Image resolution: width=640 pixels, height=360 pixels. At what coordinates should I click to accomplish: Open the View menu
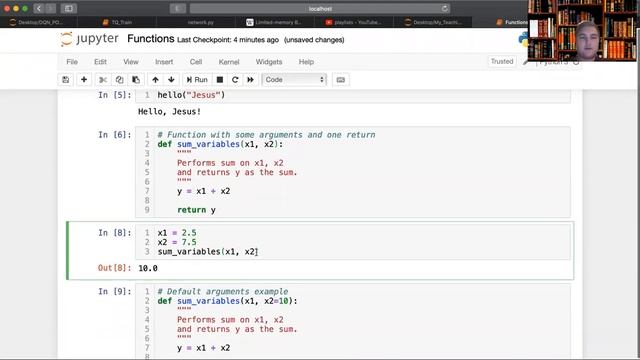pos(131,62)
